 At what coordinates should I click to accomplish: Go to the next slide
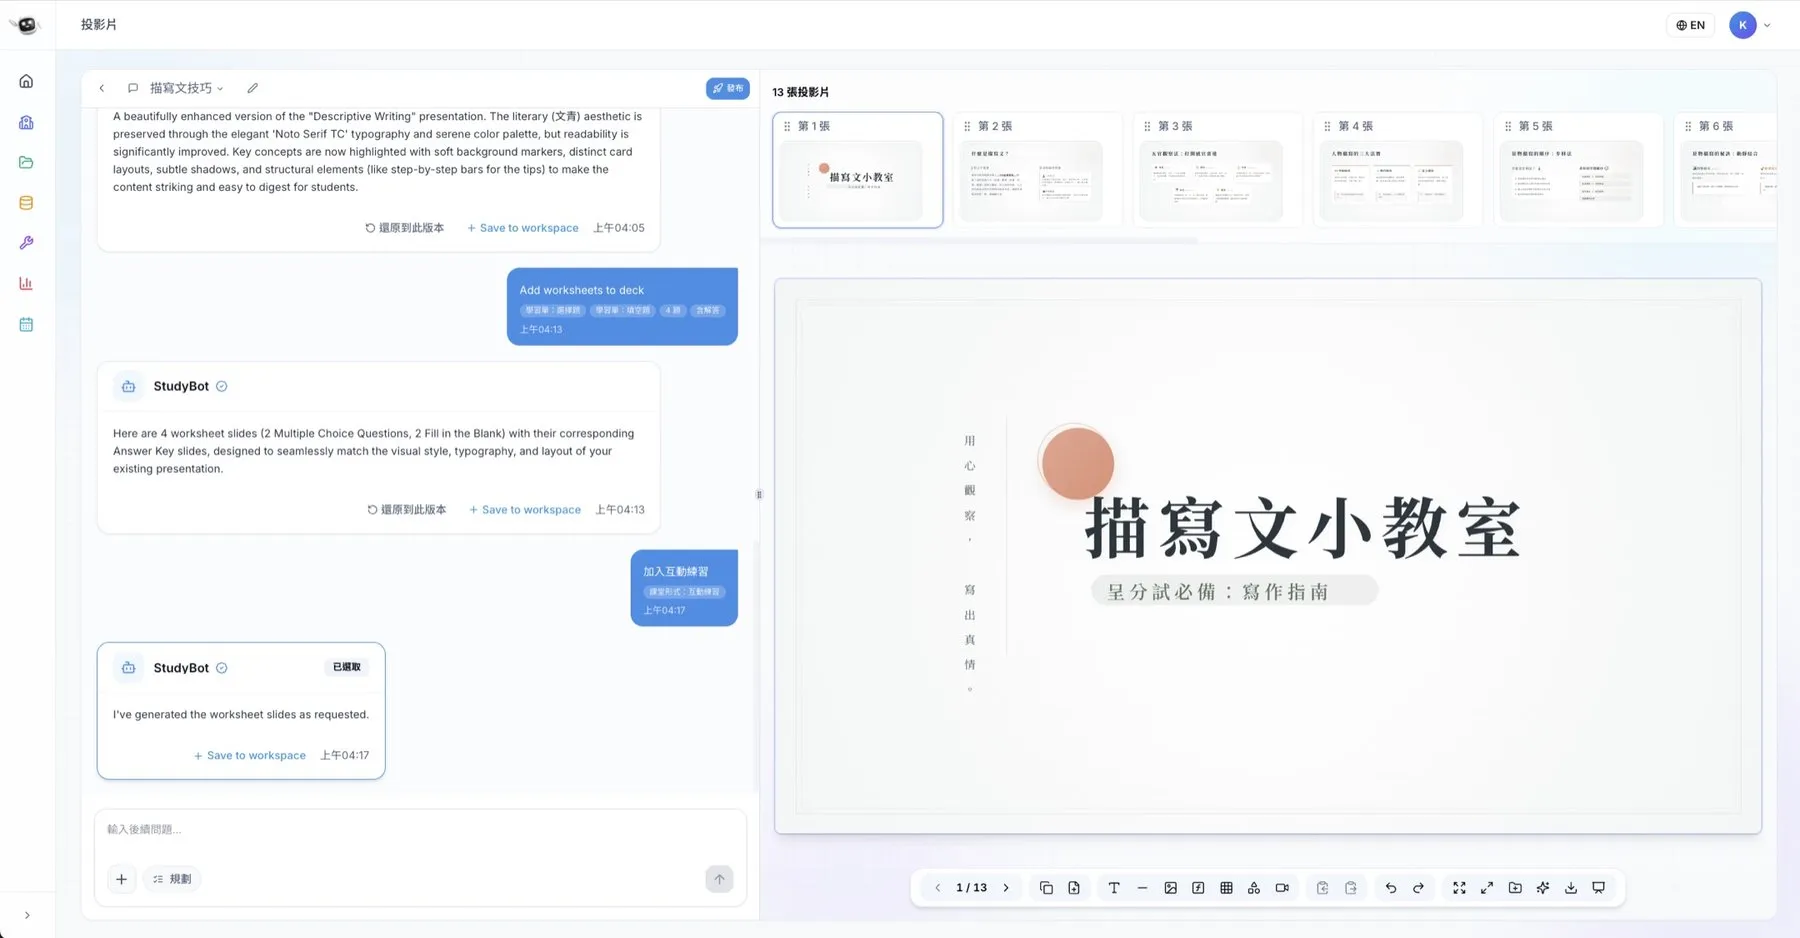1006,888
